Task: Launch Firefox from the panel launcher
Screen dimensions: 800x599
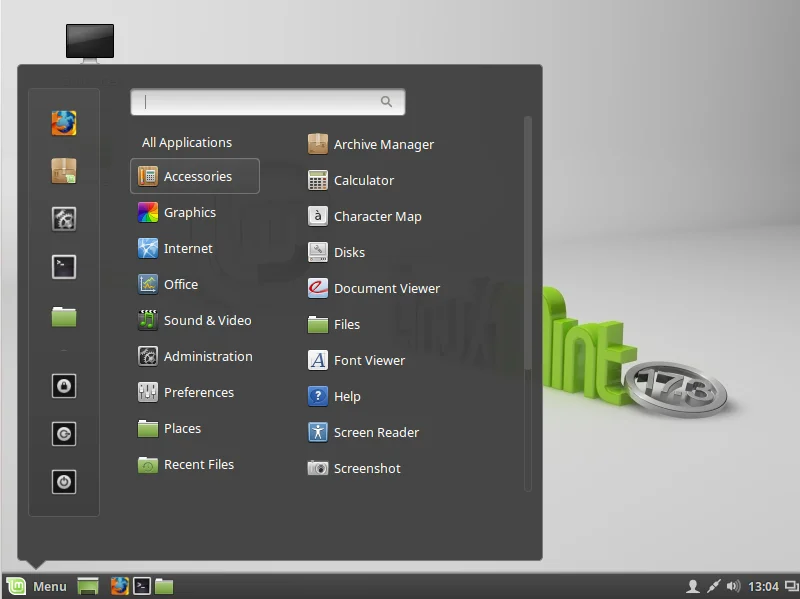Action: point(120,586)
